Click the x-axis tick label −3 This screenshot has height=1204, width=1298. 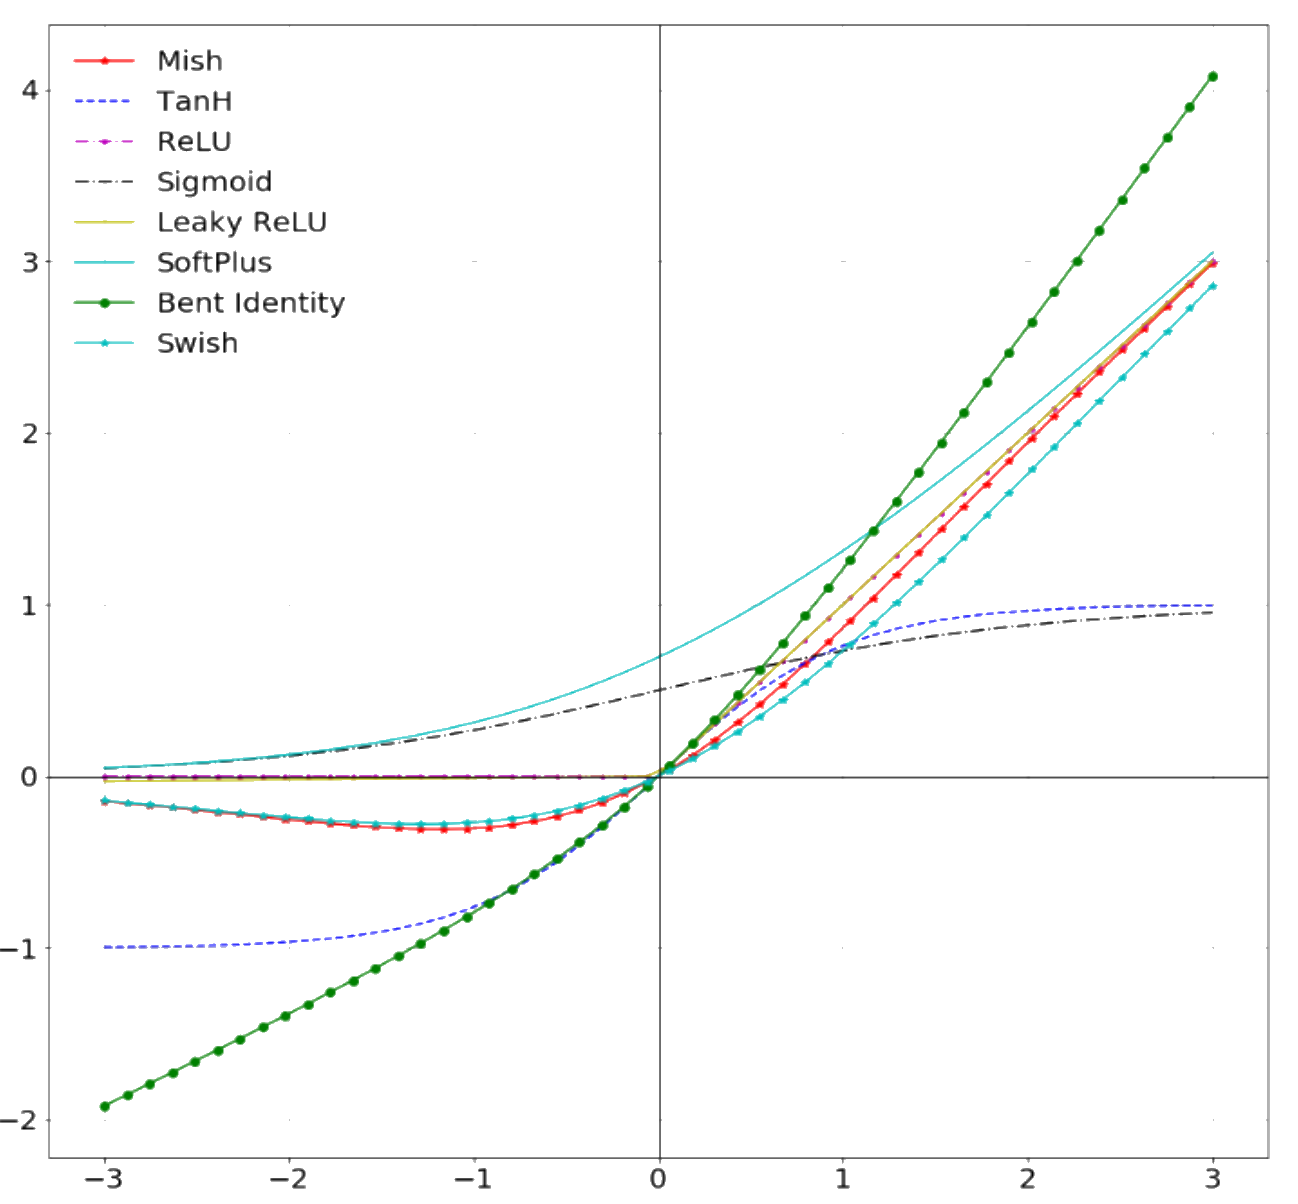point(103,1179)
